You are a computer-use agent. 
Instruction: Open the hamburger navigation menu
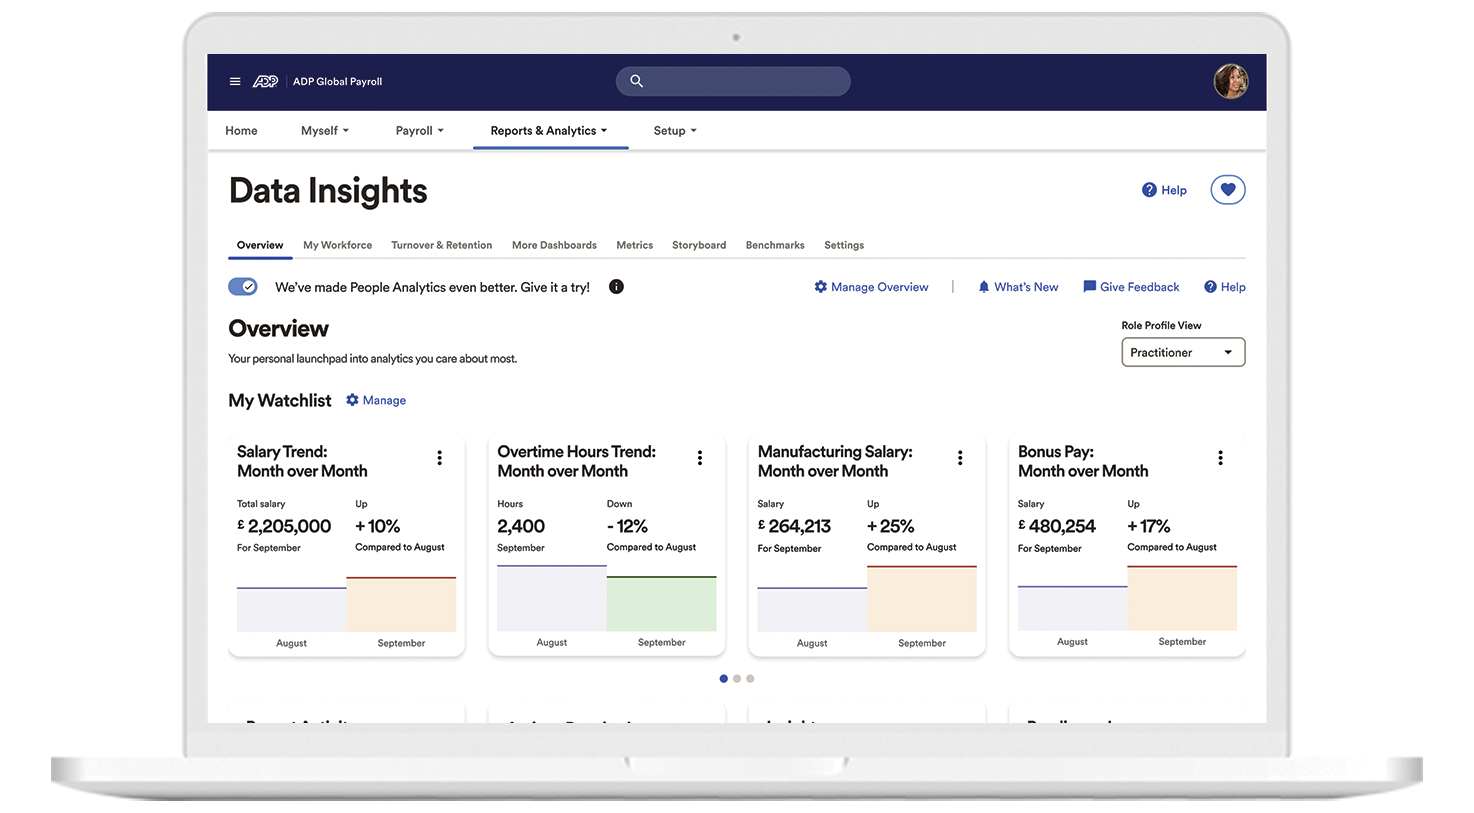235,82
